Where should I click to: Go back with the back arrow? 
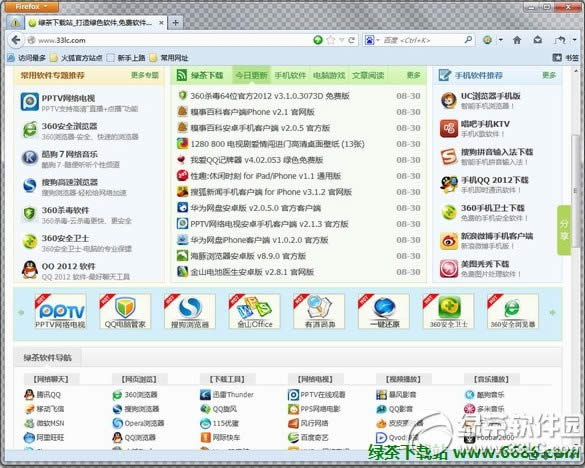coord(16,40)
